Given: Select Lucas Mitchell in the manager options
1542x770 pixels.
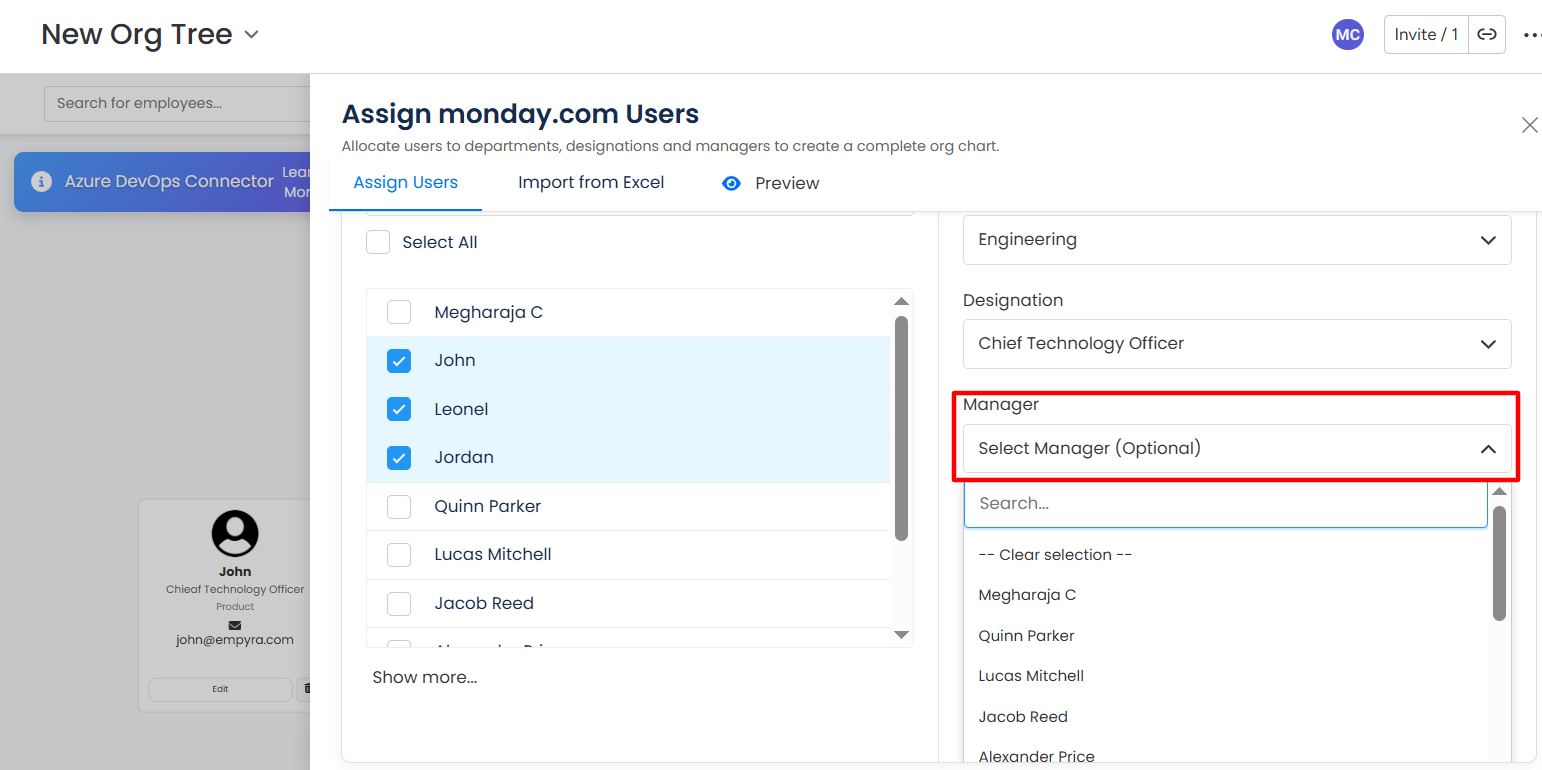Looking at the screenshot, I should pyautogui.click(x=1031, y=676).
